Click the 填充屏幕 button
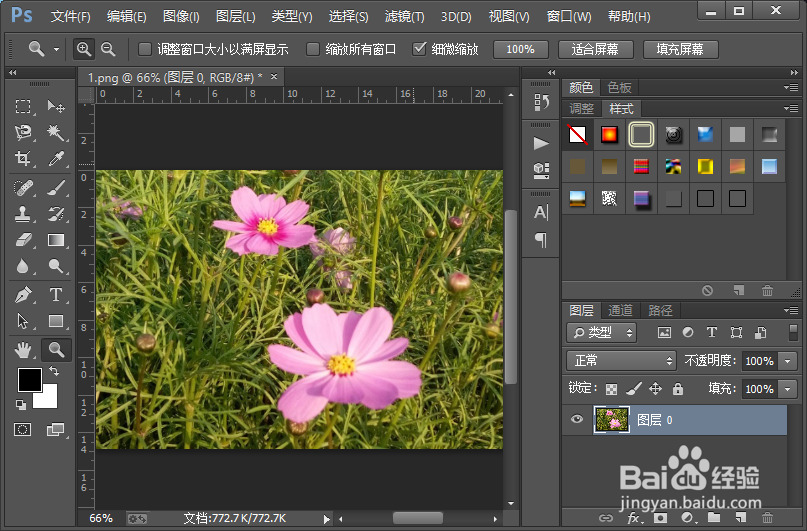 pyautogui.click(x=680, y=49)
